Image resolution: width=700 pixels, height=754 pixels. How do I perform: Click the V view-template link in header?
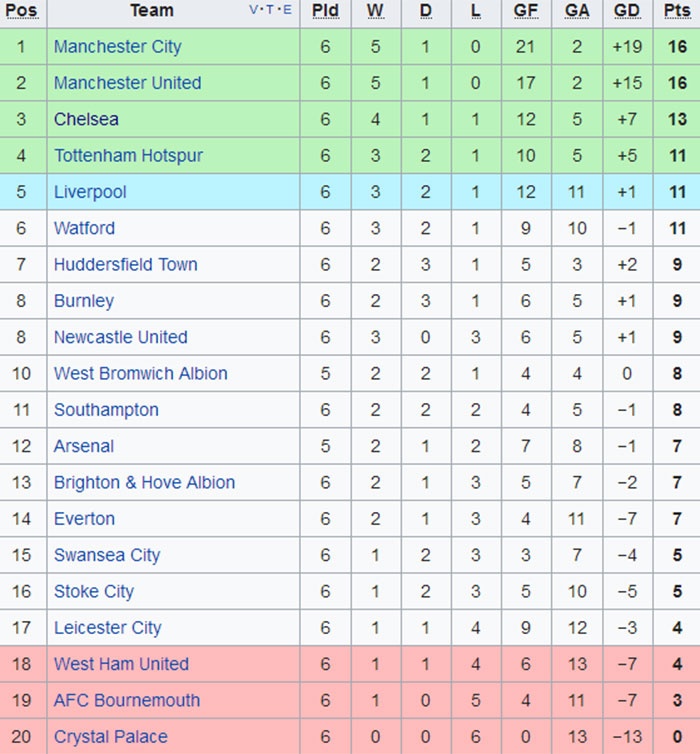point(253,10)
